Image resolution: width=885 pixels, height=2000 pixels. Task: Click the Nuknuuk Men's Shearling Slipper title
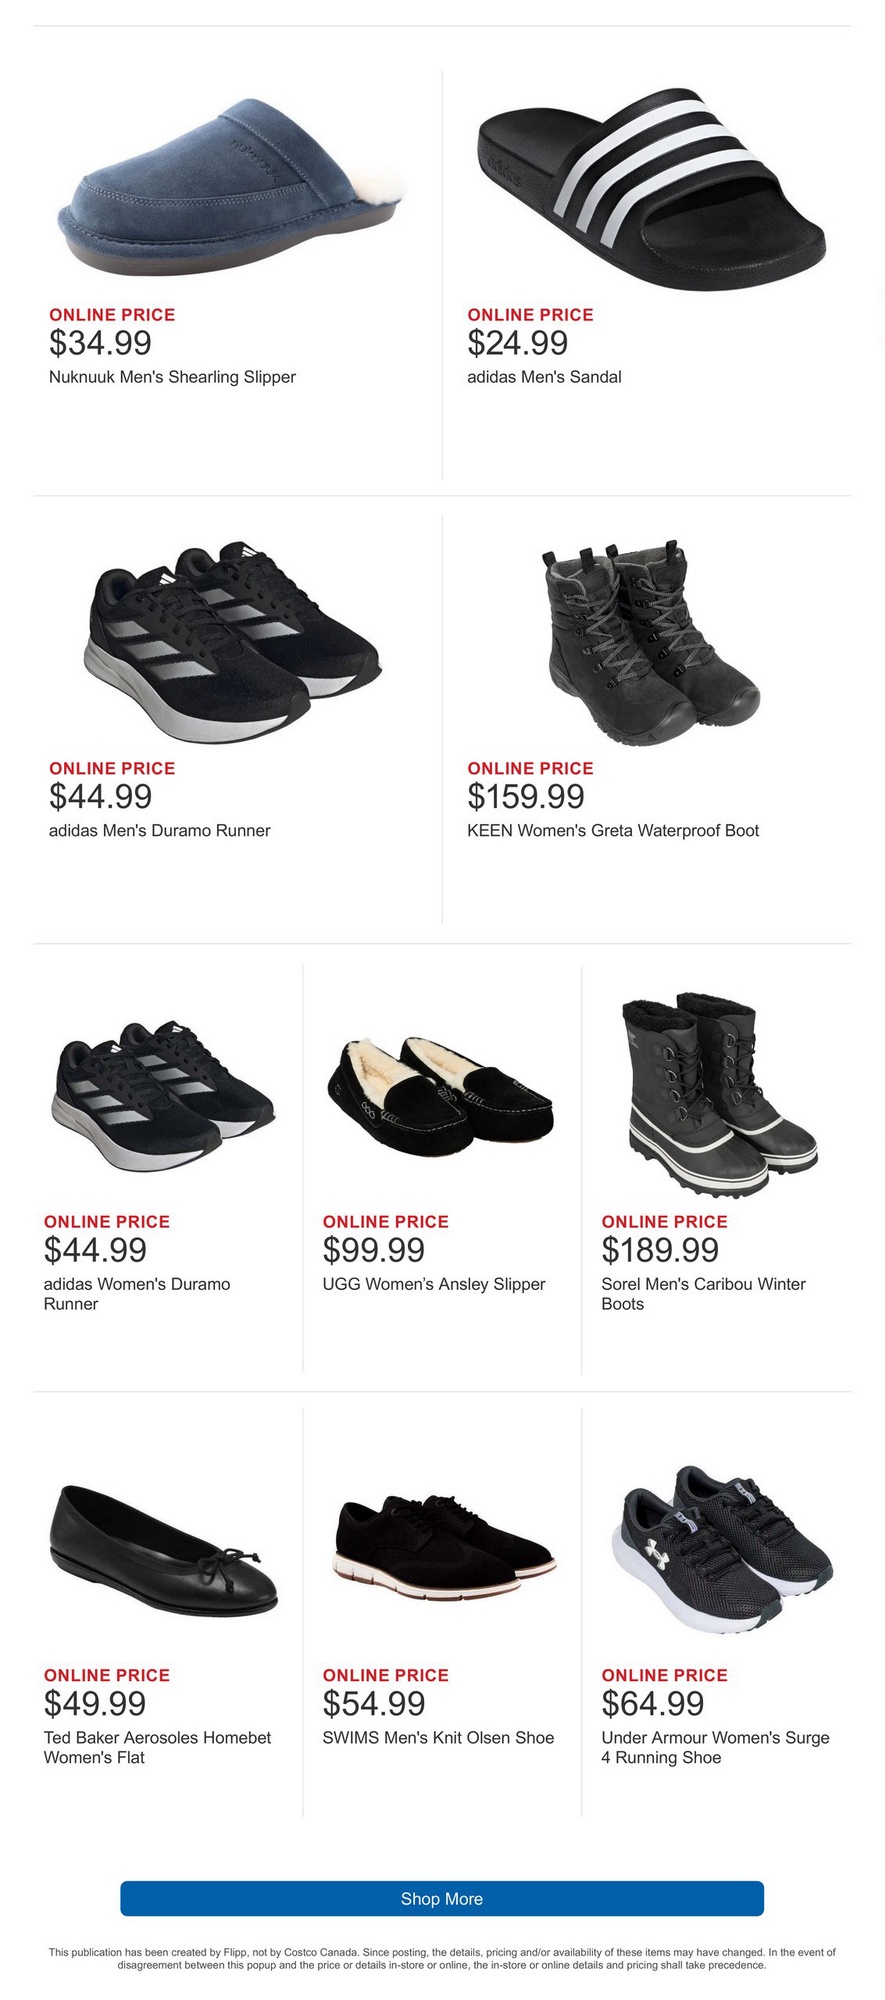[x=172, y=377]
